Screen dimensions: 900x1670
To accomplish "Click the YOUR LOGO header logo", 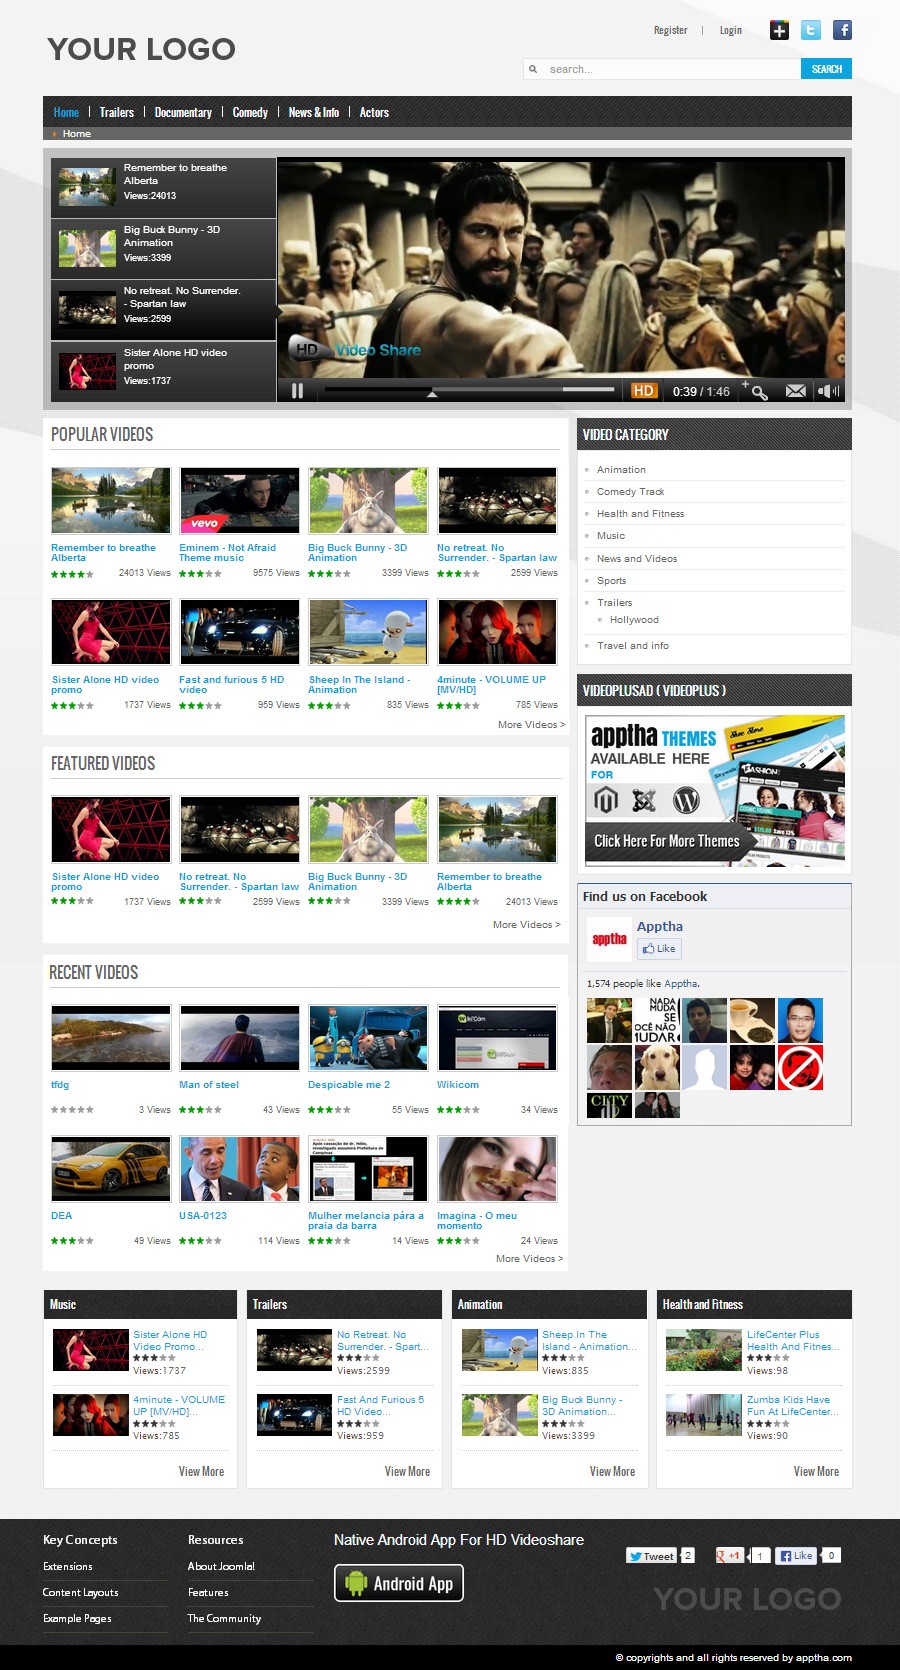I will [141, 49].
